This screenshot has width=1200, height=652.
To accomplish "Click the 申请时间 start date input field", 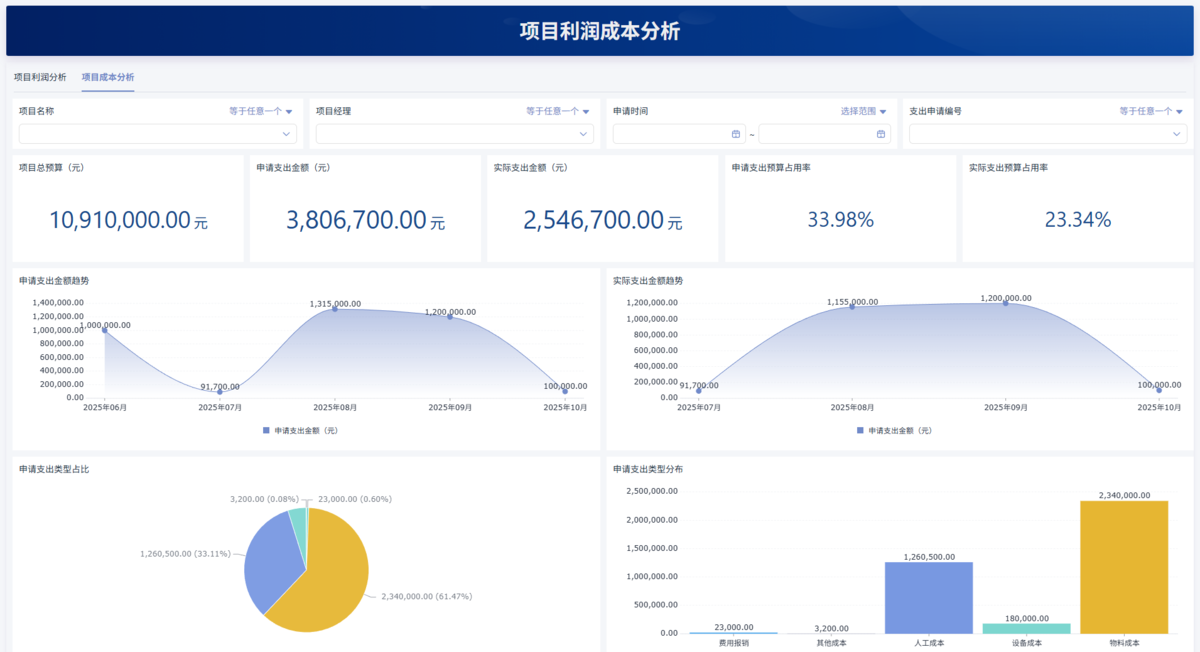I will pos(670,134).
